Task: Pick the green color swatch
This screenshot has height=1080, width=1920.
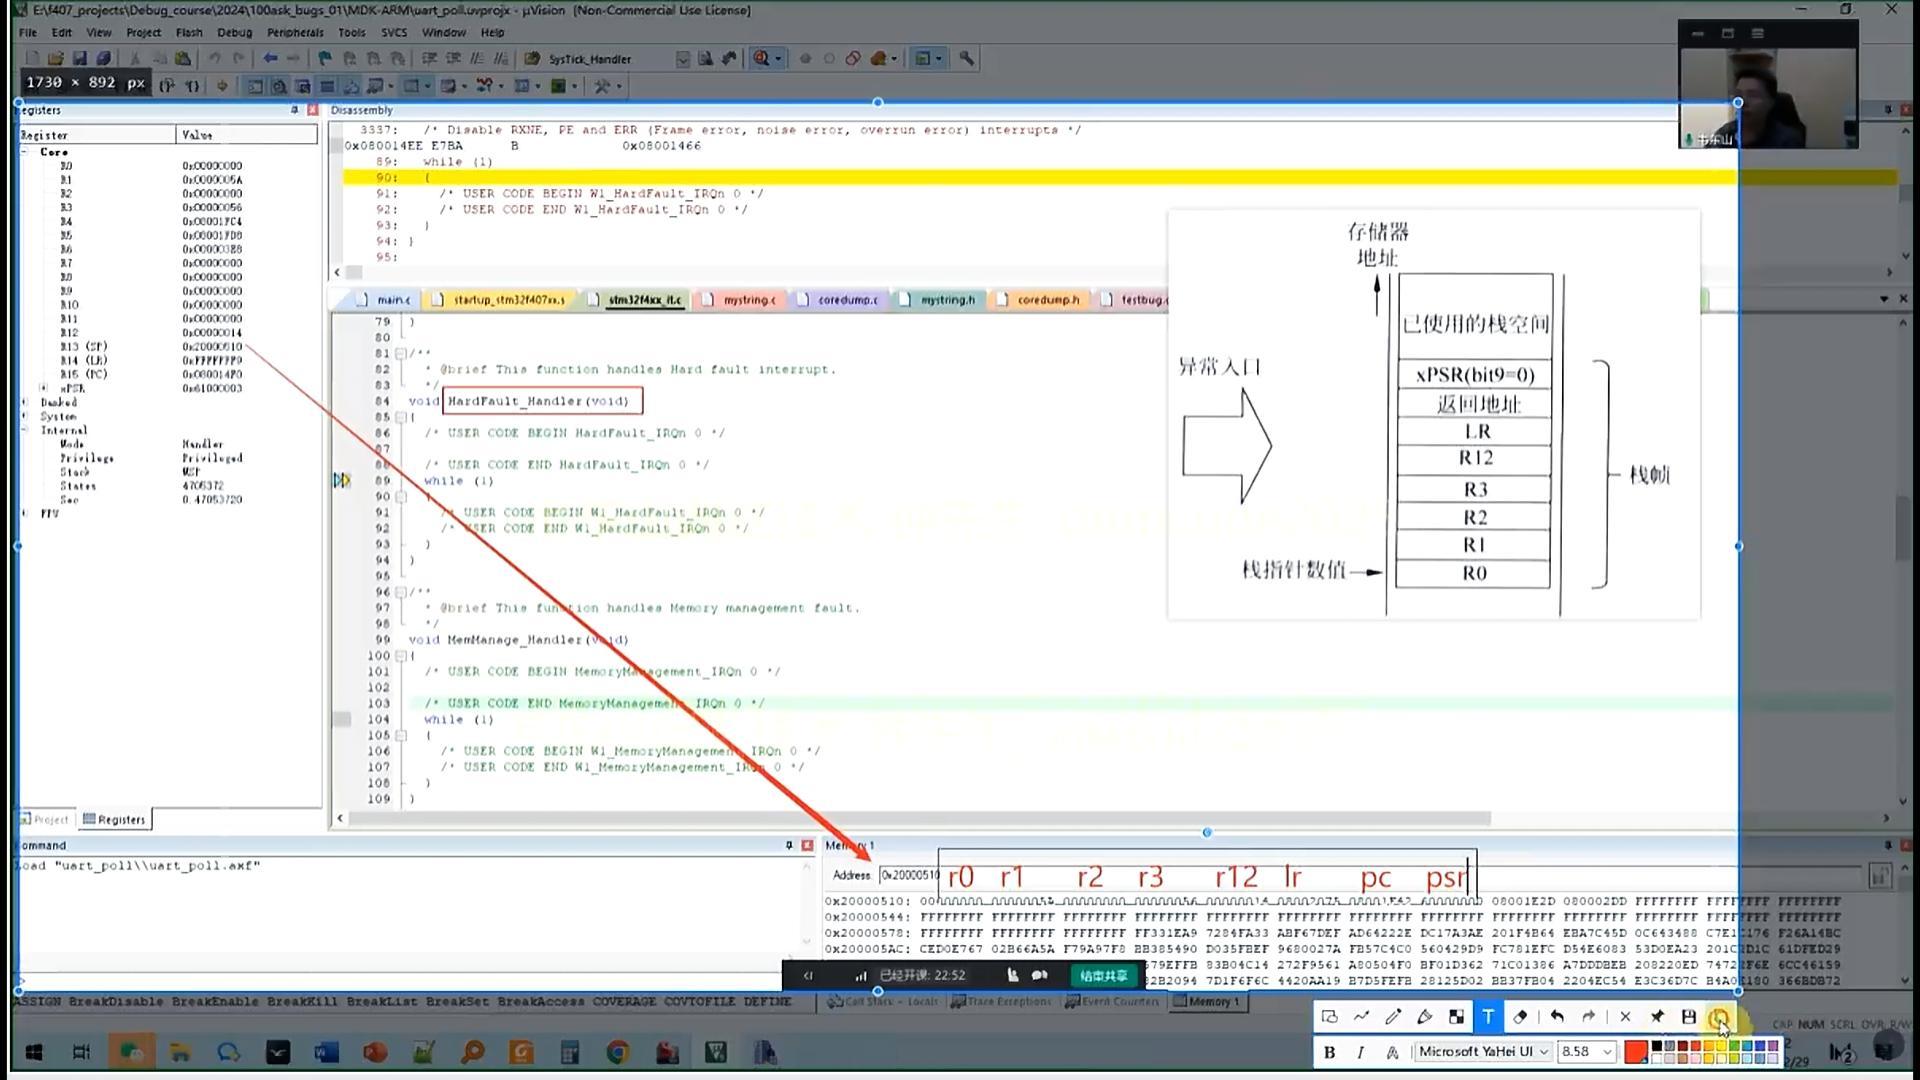Action: click(1735, 1046)
